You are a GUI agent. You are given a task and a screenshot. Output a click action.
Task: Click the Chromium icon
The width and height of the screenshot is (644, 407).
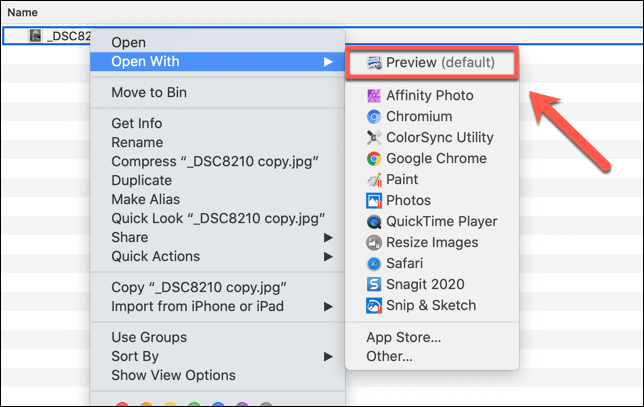(x=374, y=117)
